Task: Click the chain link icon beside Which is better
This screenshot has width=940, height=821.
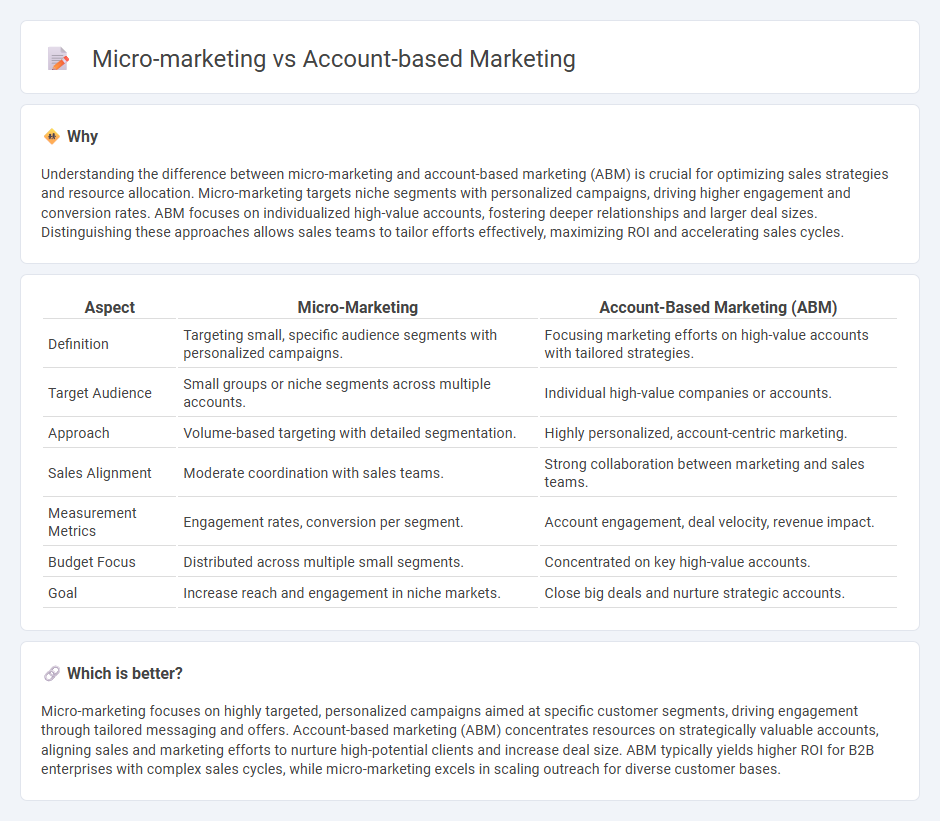Action: coord(52,673)
